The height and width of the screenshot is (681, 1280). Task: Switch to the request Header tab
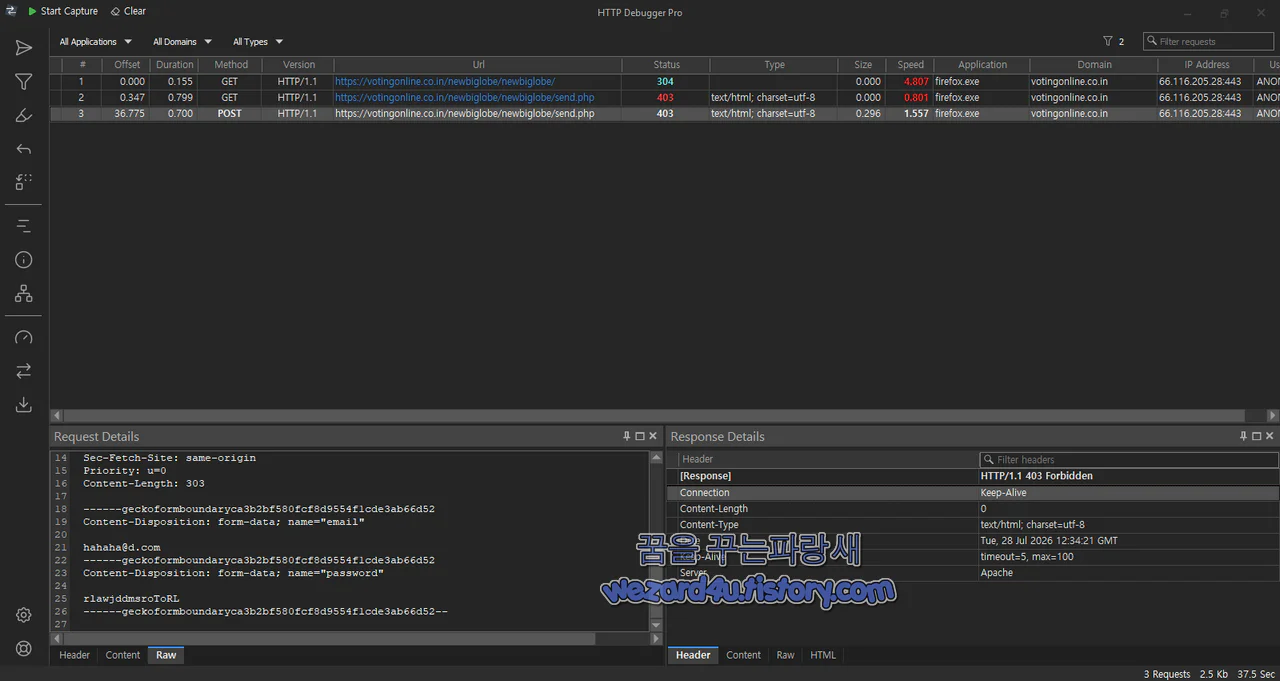[74, 655]
